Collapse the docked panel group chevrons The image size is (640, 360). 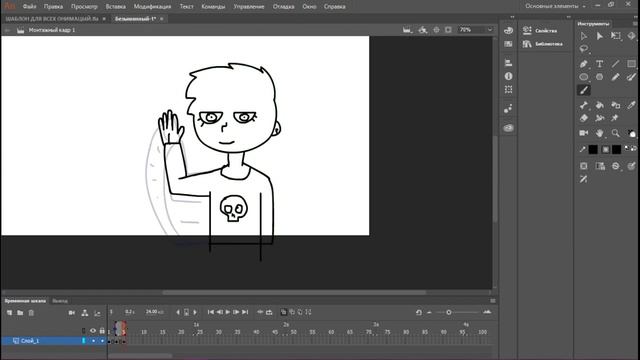(x=512, y=17)
